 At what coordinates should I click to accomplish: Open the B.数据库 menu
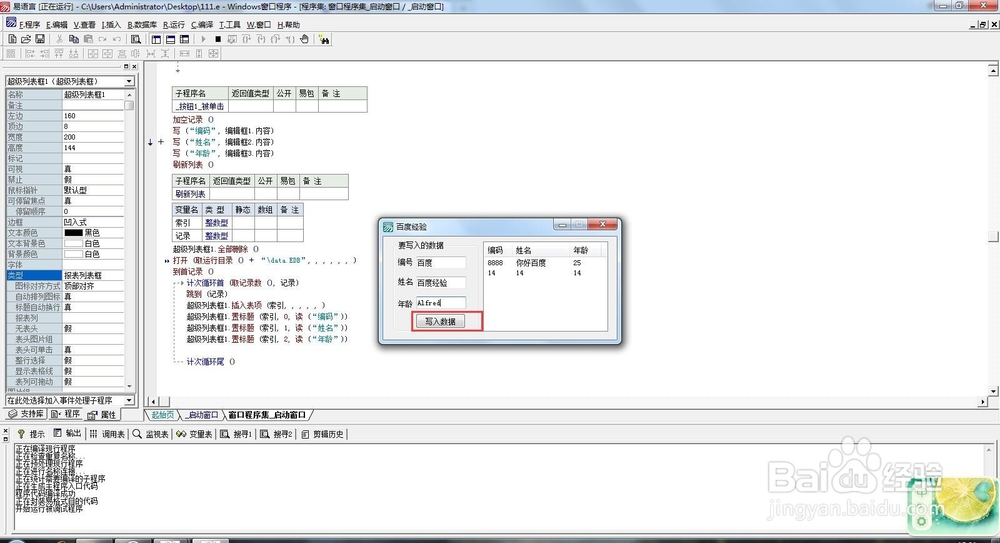(142, 24)
